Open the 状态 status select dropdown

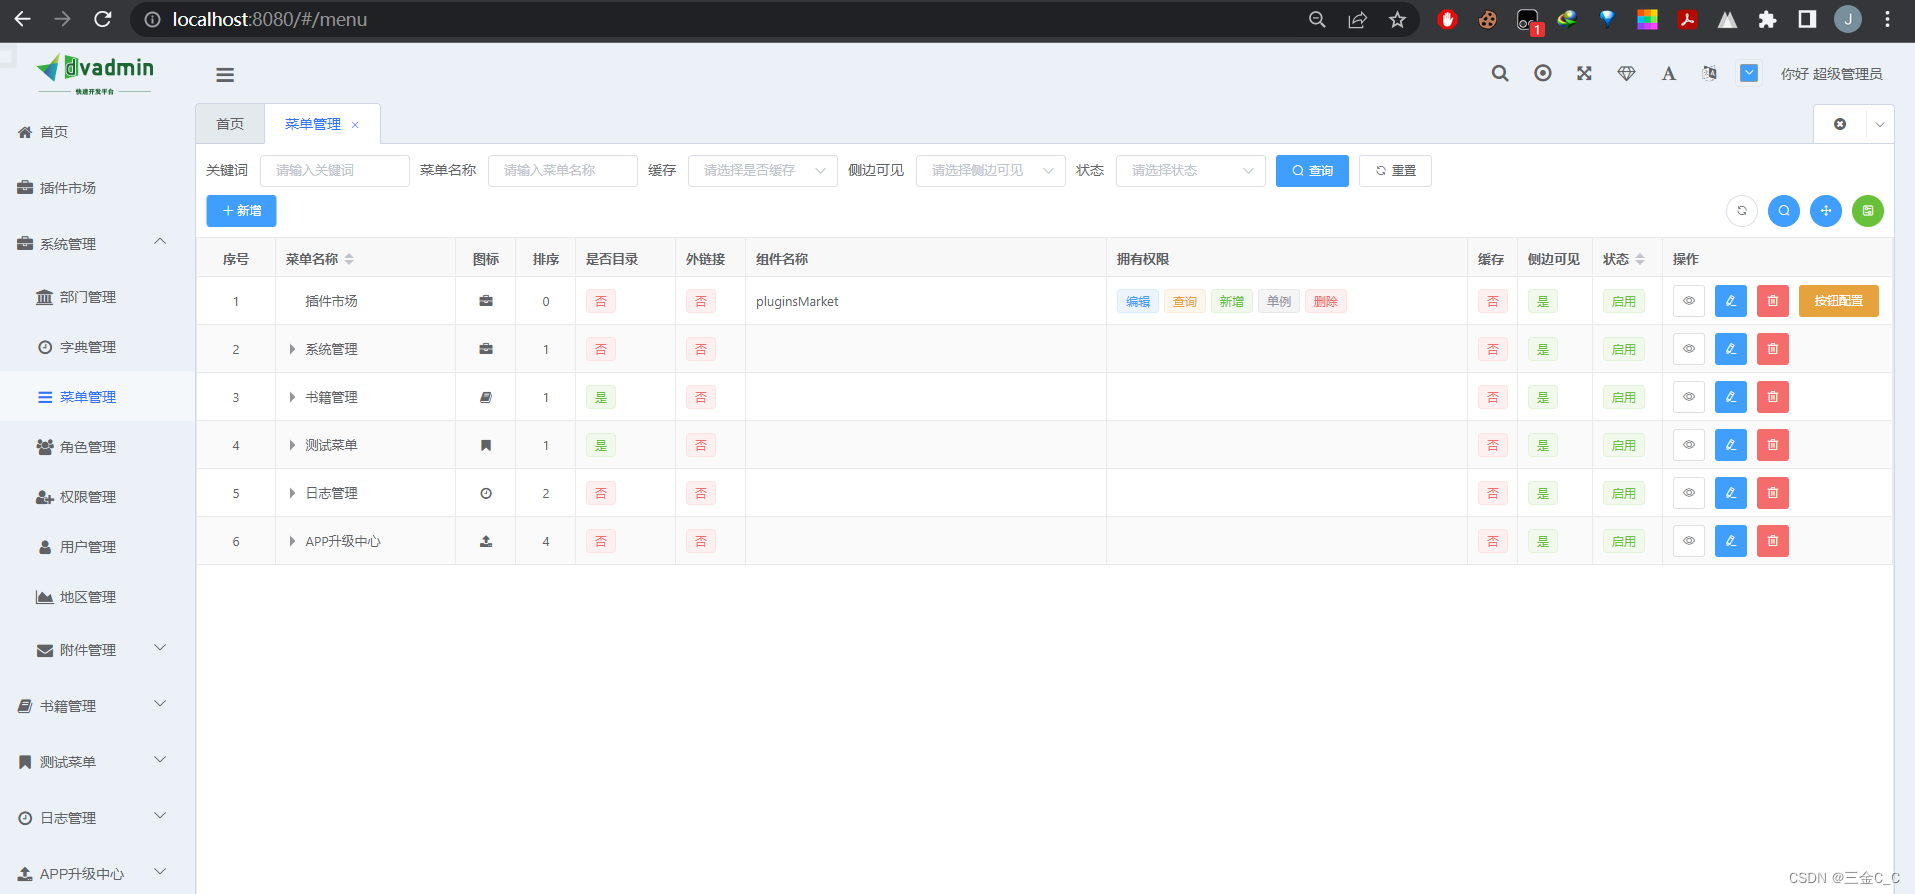coord(1191,171)
